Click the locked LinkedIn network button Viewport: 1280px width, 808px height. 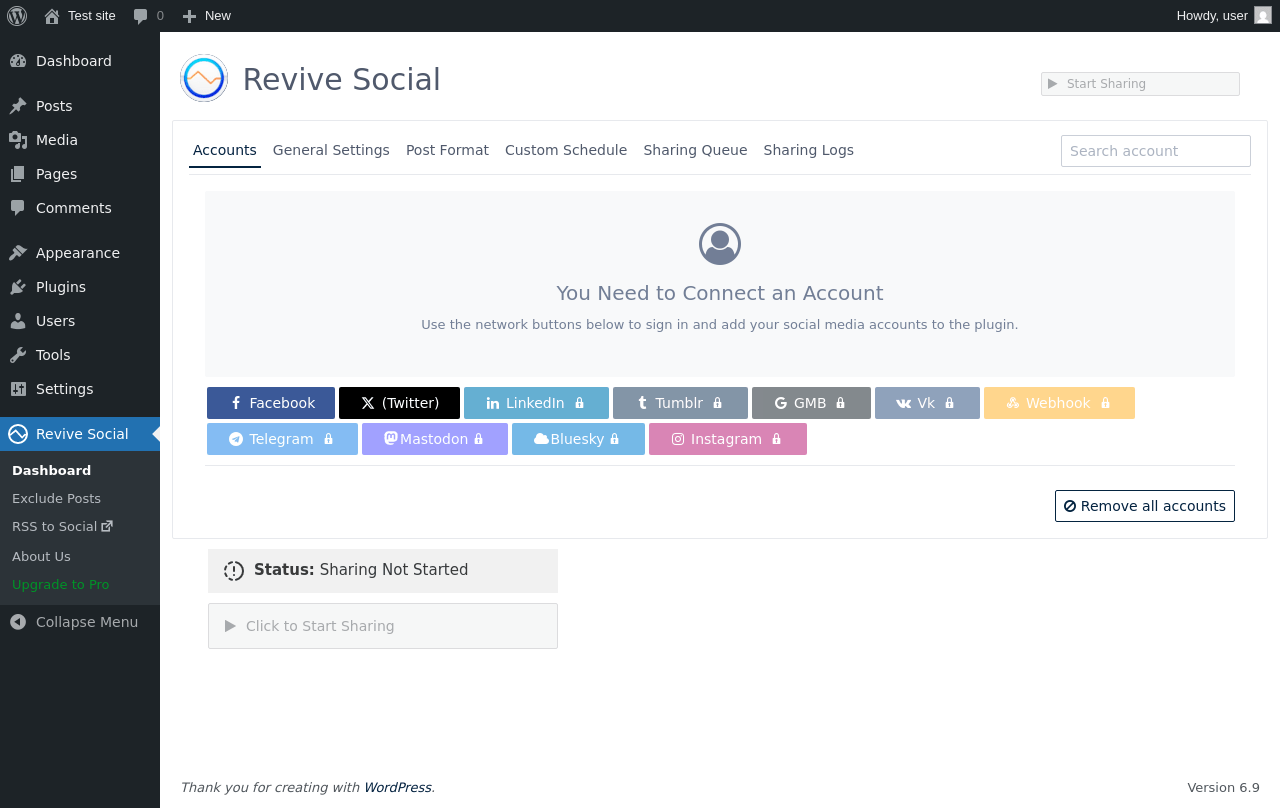[536, 403]
